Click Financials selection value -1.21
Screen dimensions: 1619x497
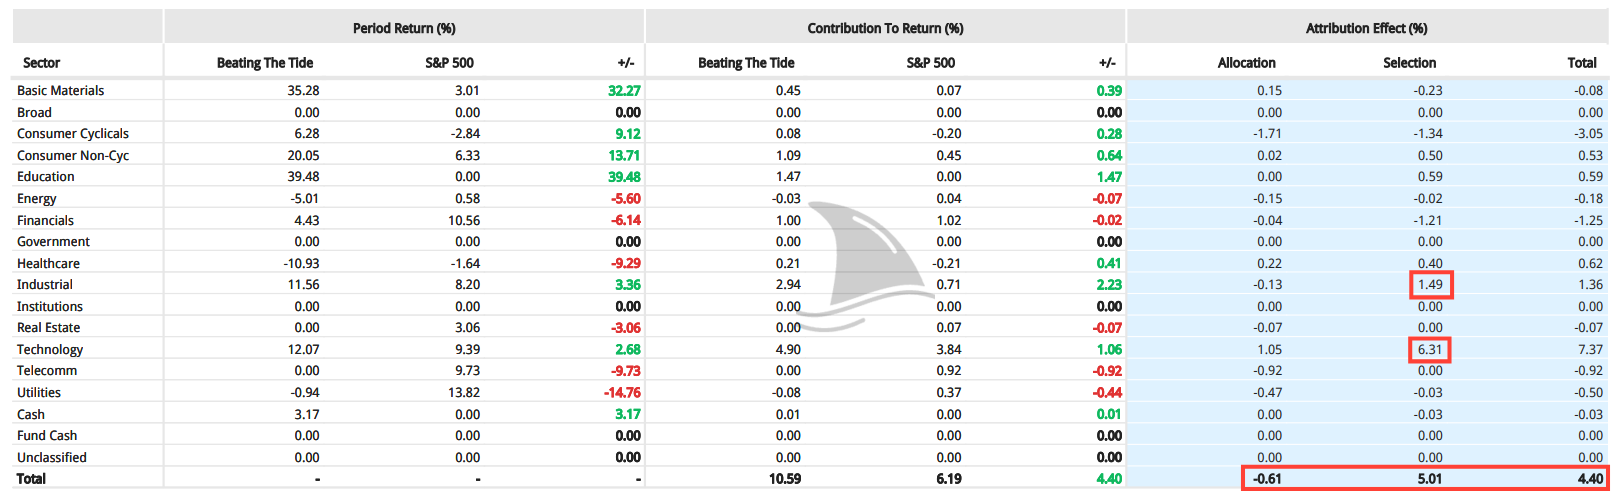(1428, 221)
